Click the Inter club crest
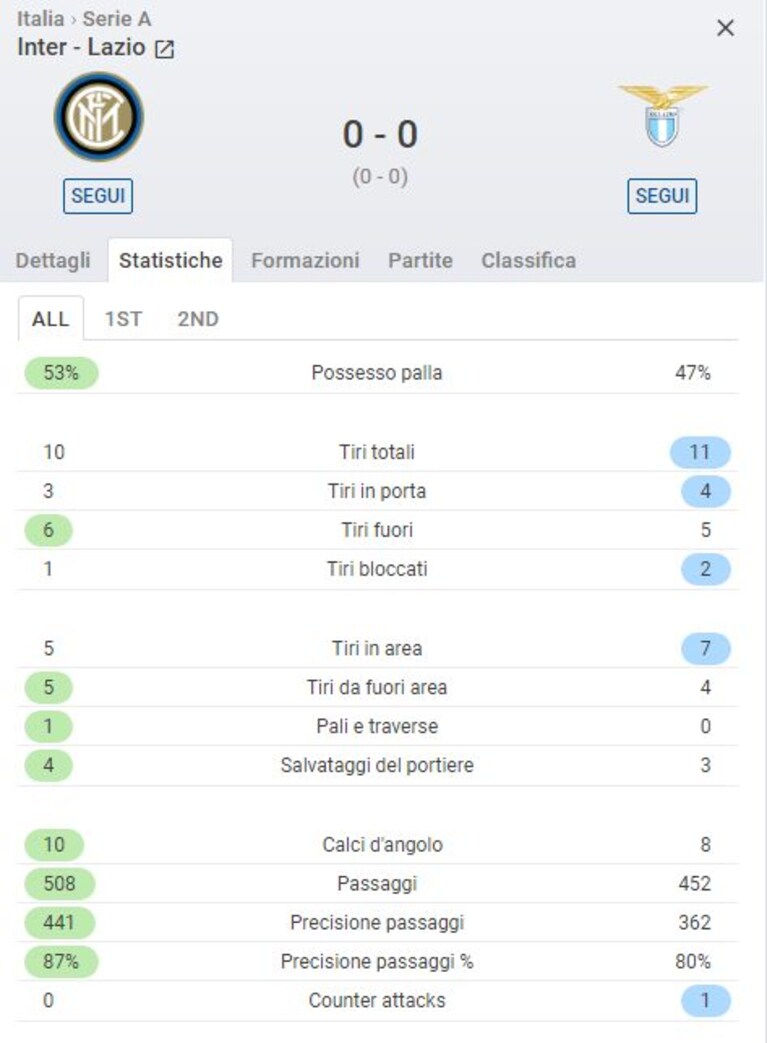 coord(98,117)
